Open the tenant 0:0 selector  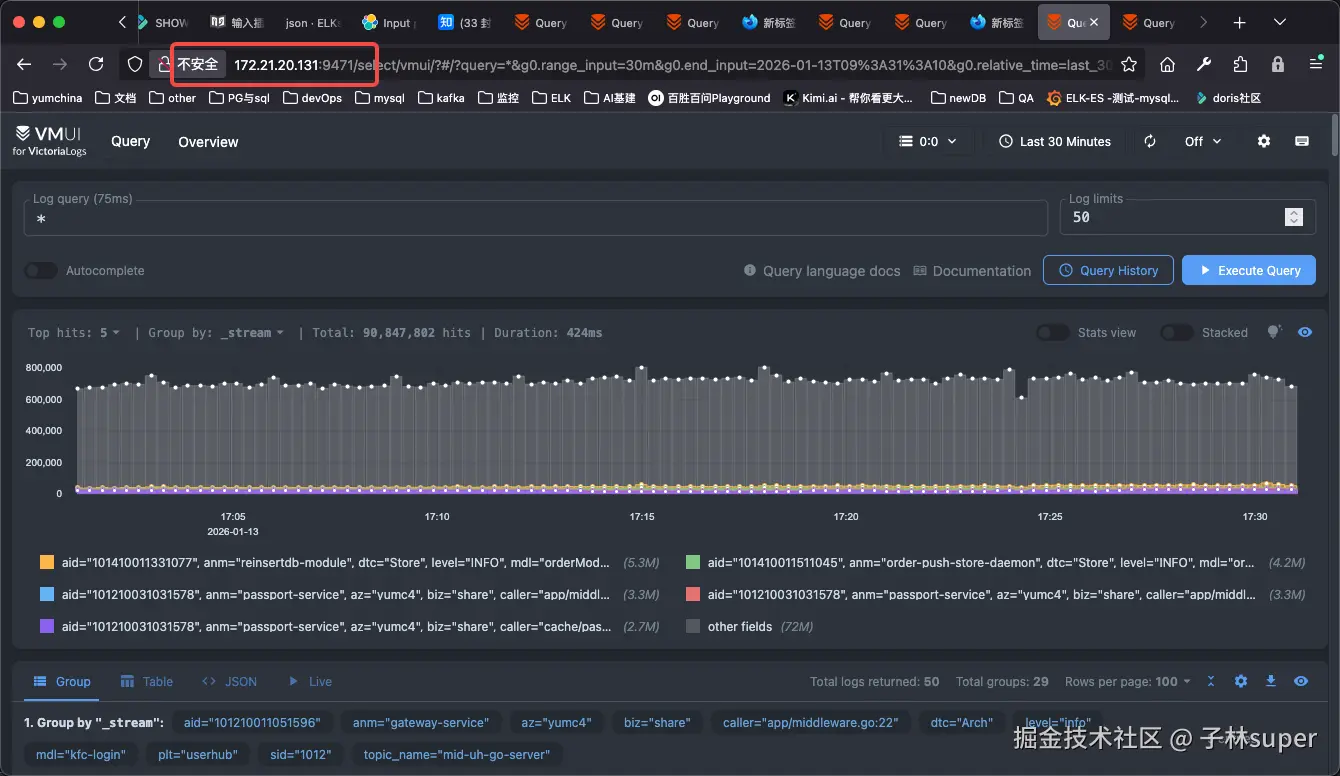928,141
